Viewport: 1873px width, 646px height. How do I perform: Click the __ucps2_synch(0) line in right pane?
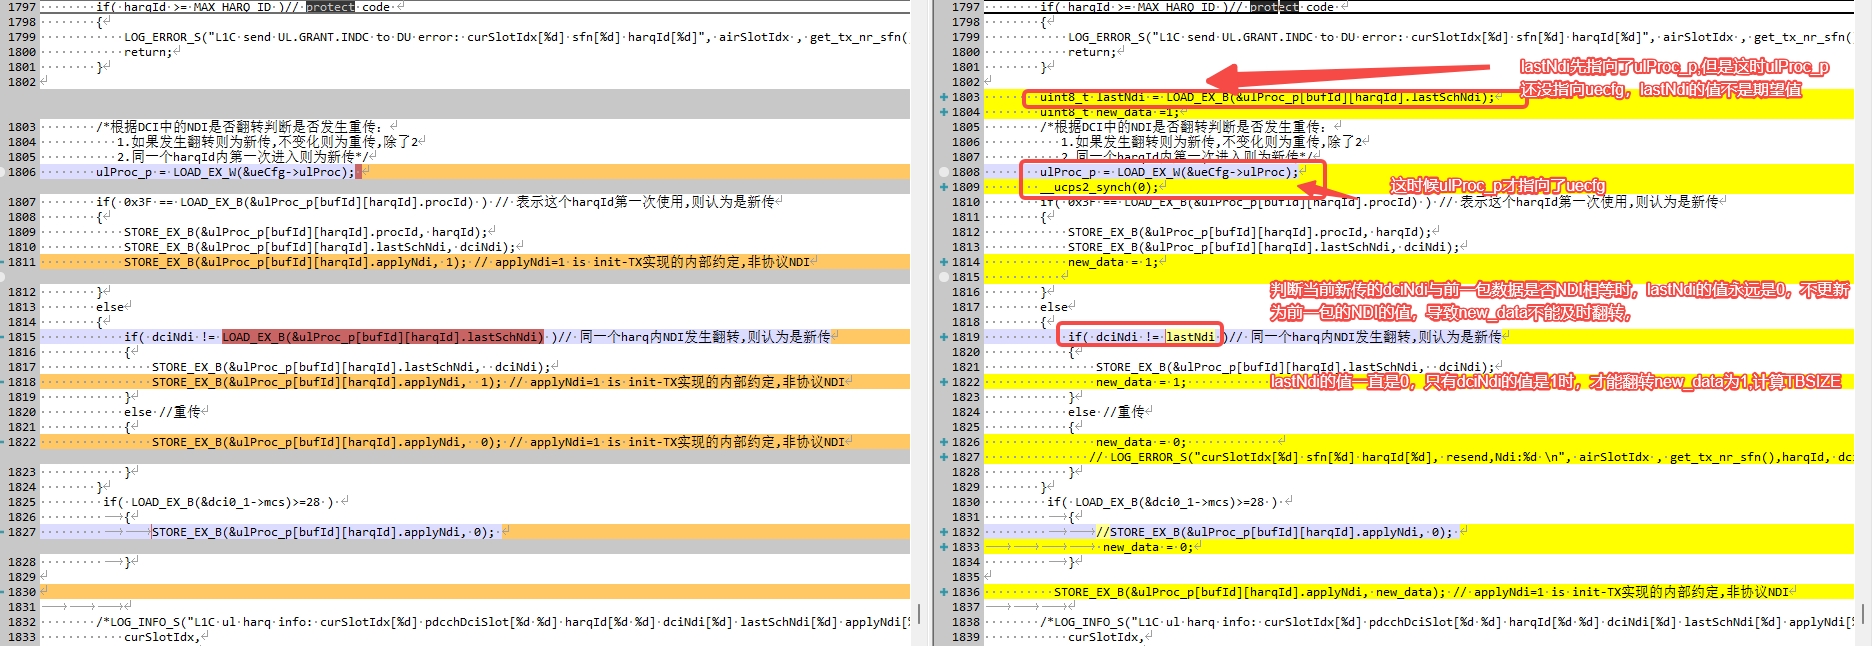point(1098,187)
